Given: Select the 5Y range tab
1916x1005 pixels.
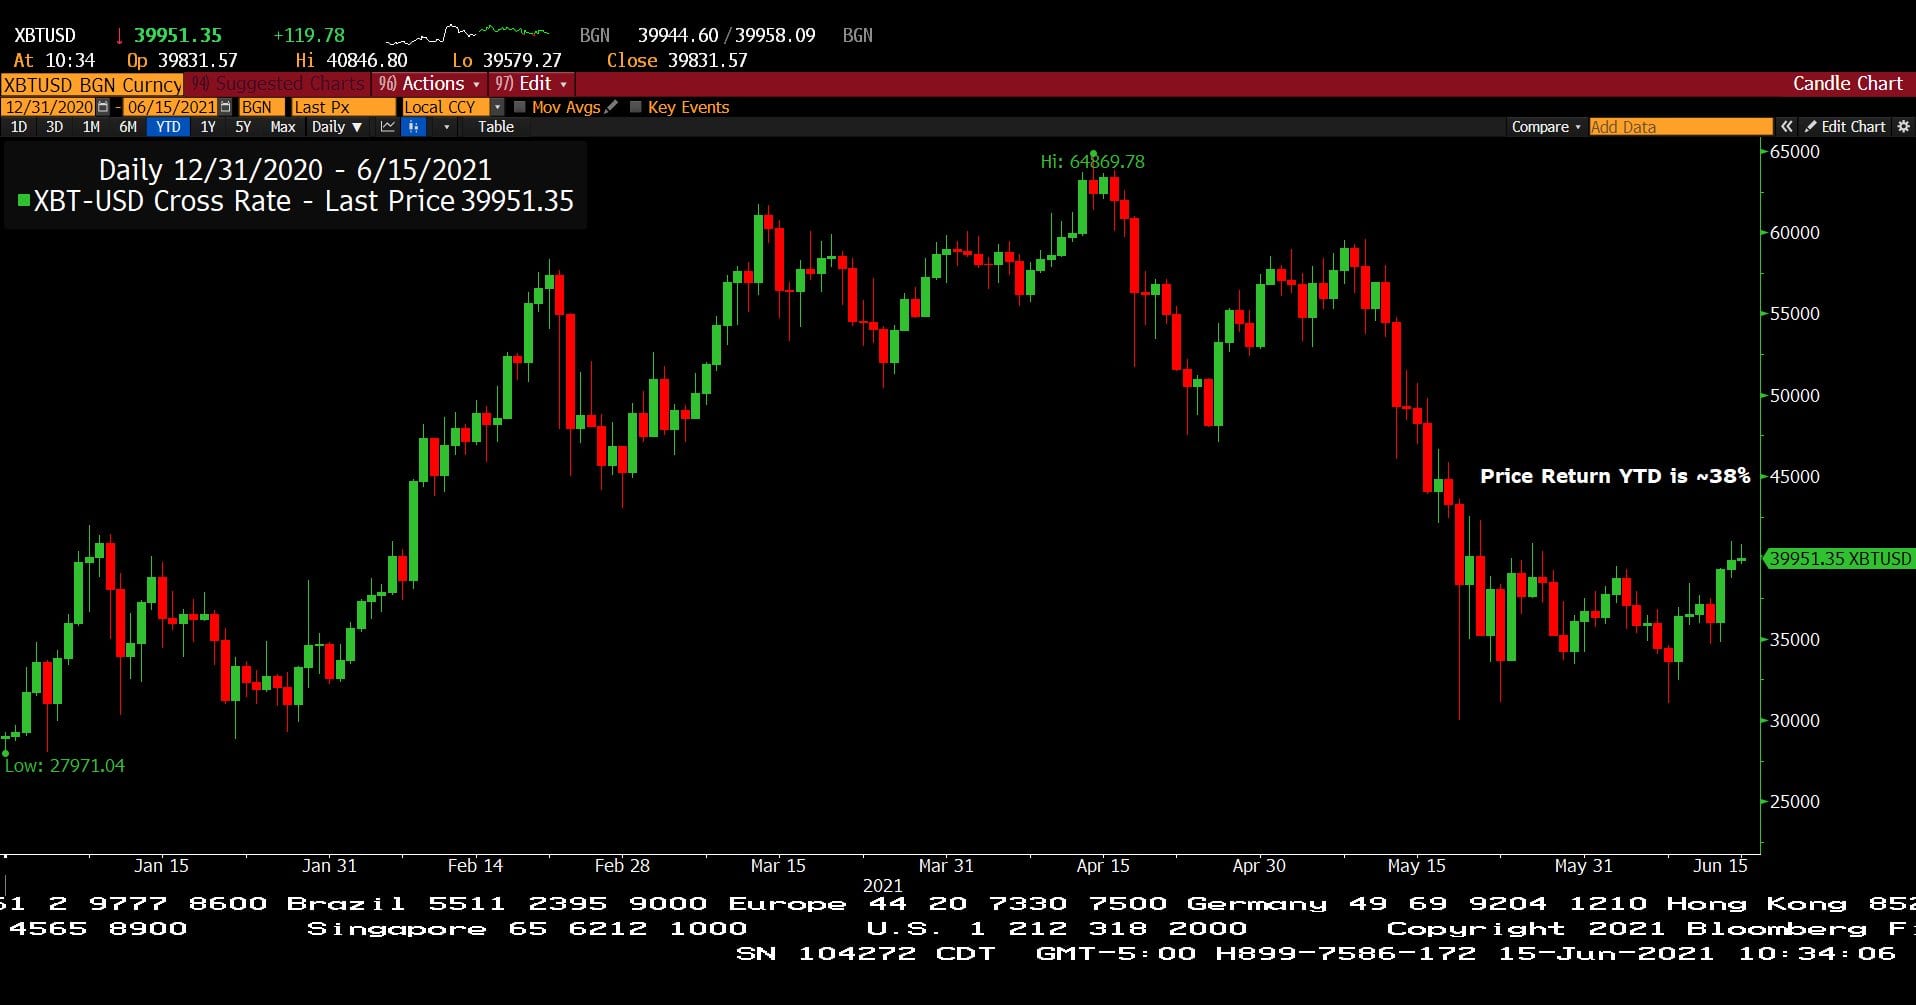Looking at the screenshot, I should click(x=243, y=127).
